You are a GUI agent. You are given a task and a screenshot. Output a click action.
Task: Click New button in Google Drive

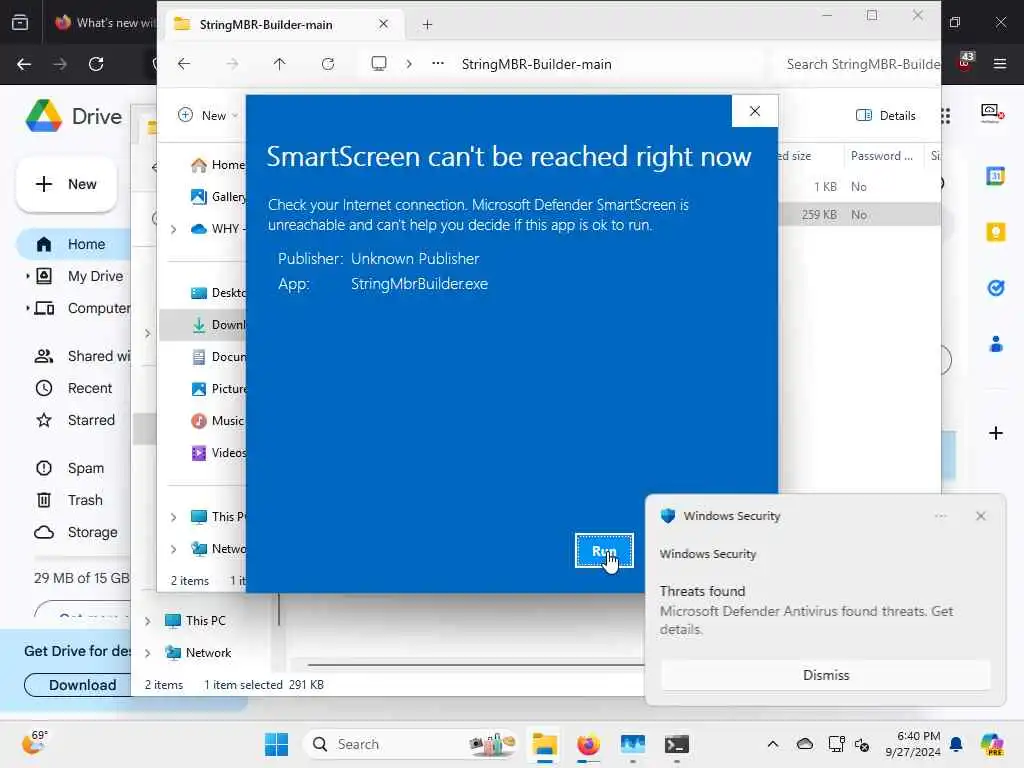66,184
